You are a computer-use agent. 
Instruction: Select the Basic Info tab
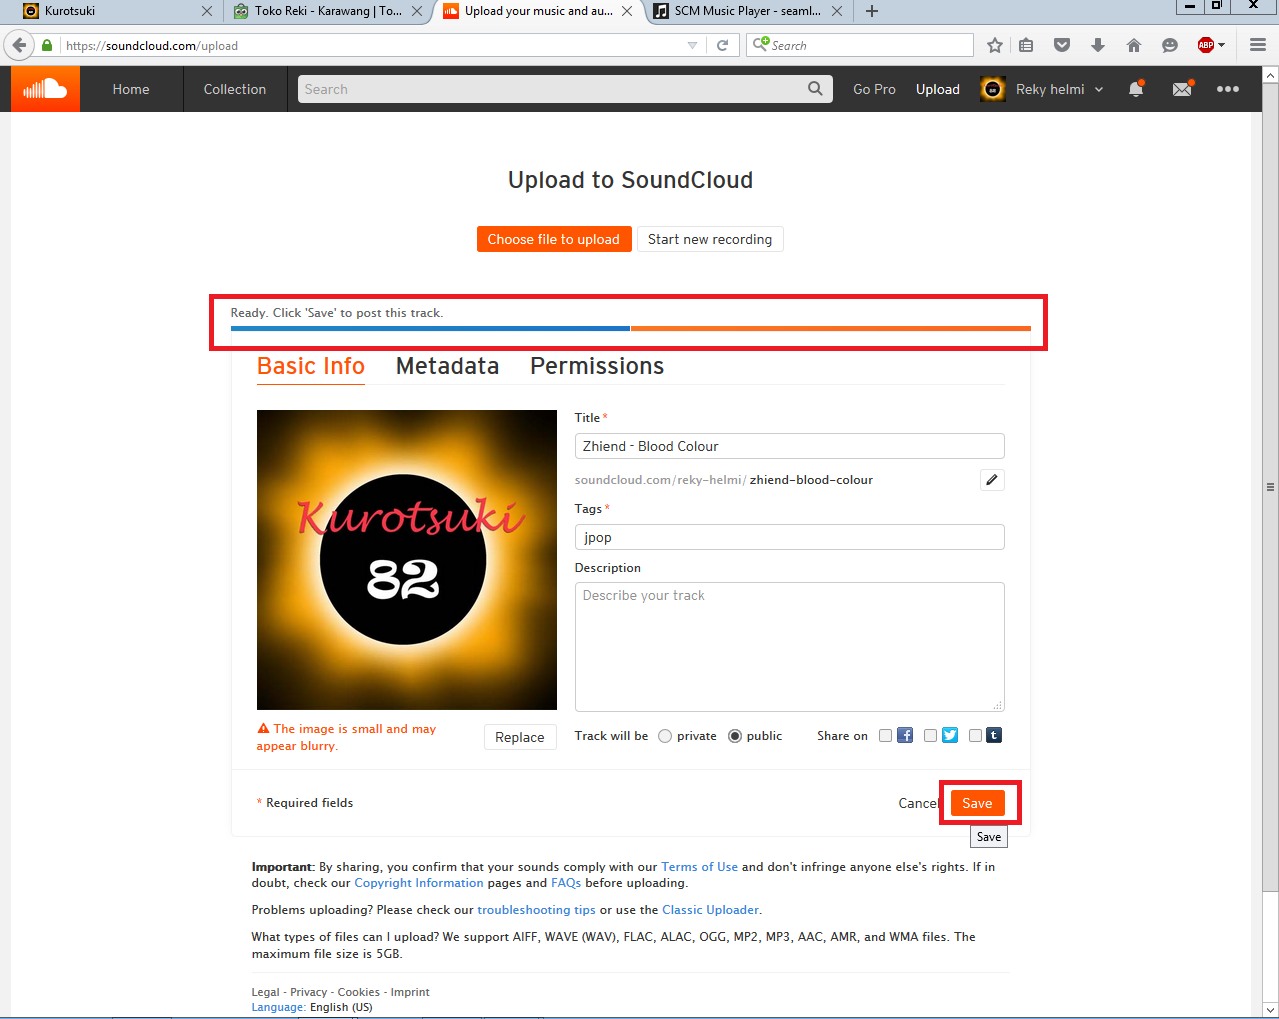coord(311,366)
